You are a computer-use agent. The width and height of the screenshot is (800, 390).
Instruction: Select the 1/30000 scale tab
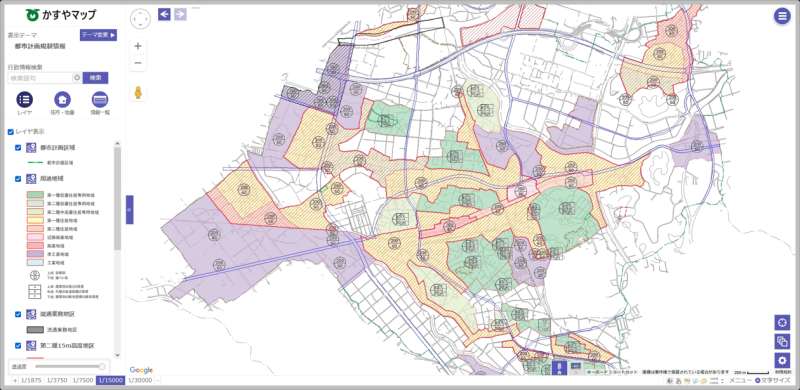tap(140, 380)
